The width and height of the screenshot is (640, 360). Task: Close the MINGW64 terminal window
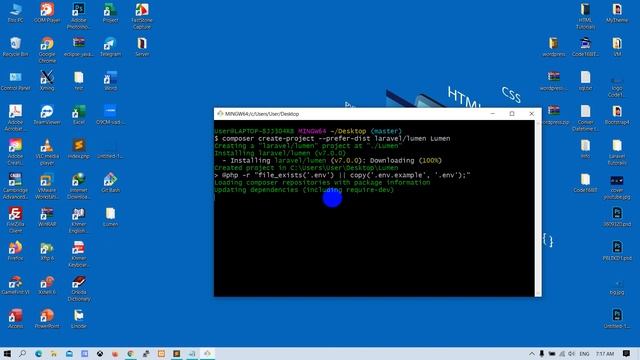tap(531, 113)
